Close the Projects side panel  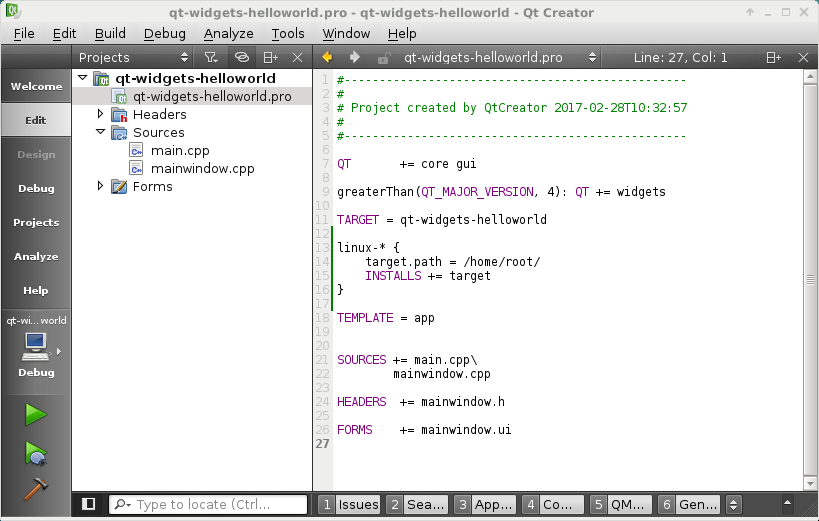[297, 57]
